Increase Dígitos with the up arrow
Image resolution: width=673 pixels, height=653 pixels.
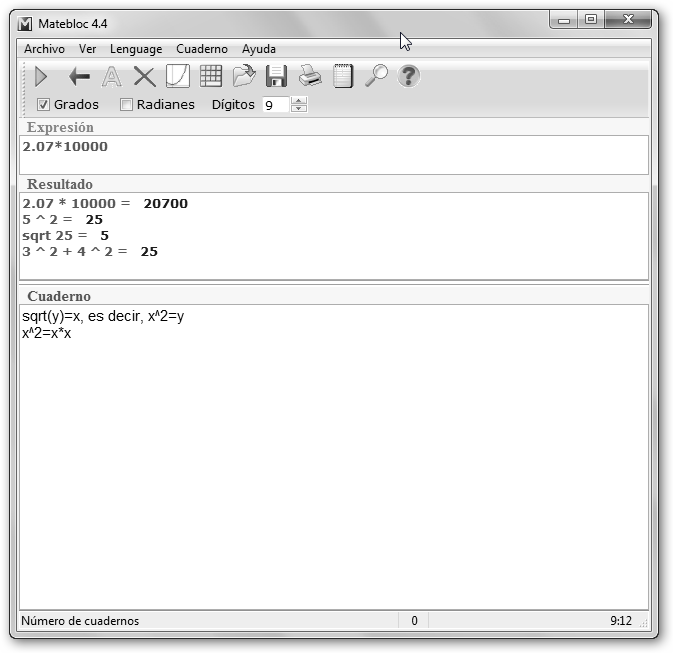299,101
